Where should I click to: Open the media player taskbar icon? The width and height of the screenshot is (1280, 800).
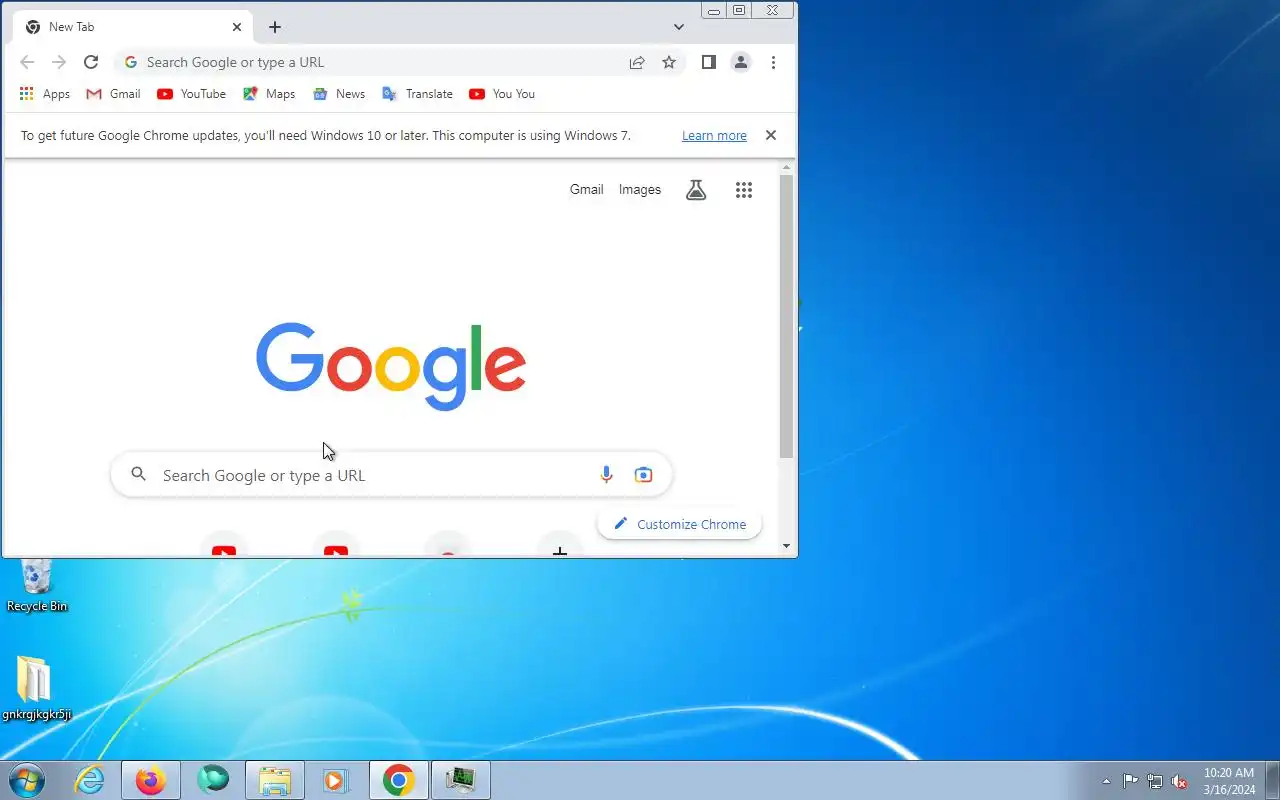(337, 780)
